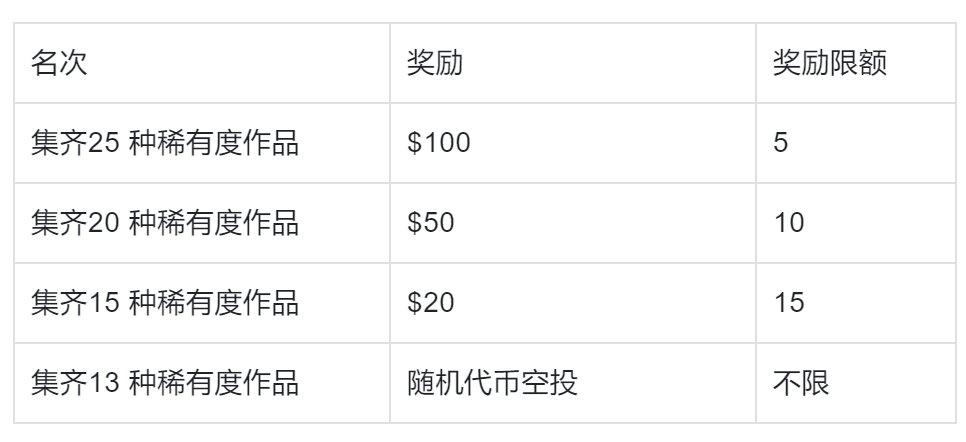Click the $50 reward cell
The width and height of the screenshot is (966, 442).
(431, 223)
